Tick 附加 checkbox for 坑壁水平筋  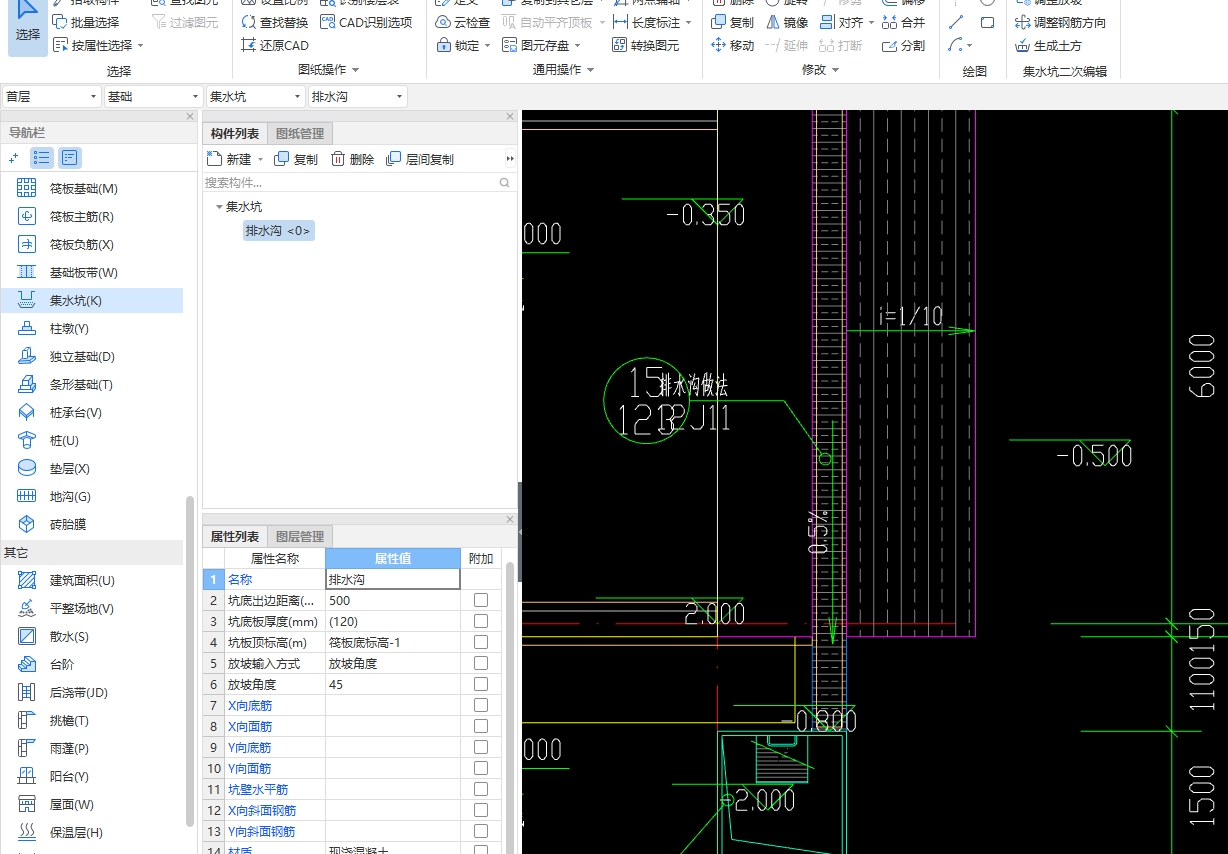[x=481, y=789]
